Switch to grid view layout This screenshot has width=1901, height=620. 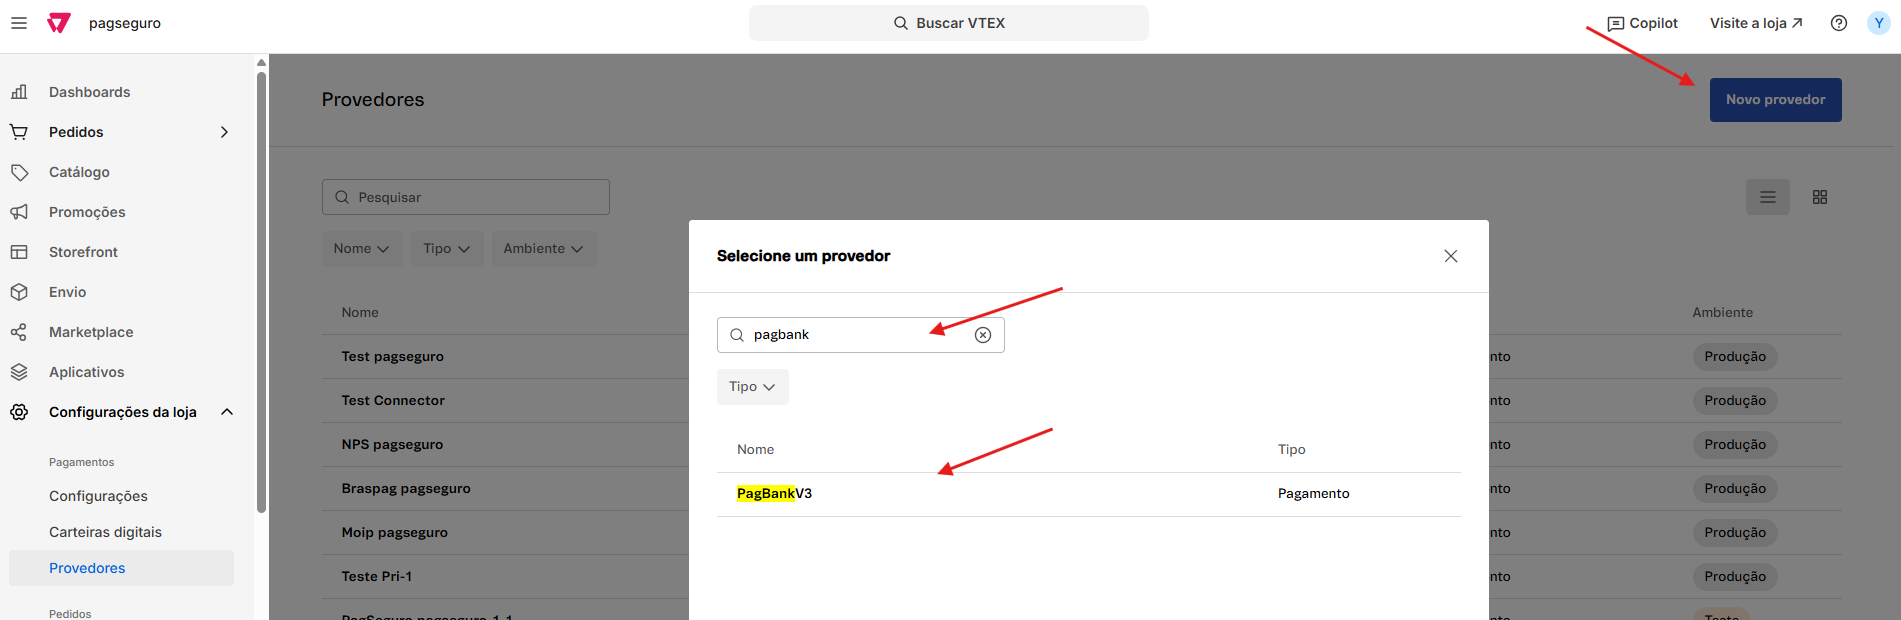(1820, 197)
